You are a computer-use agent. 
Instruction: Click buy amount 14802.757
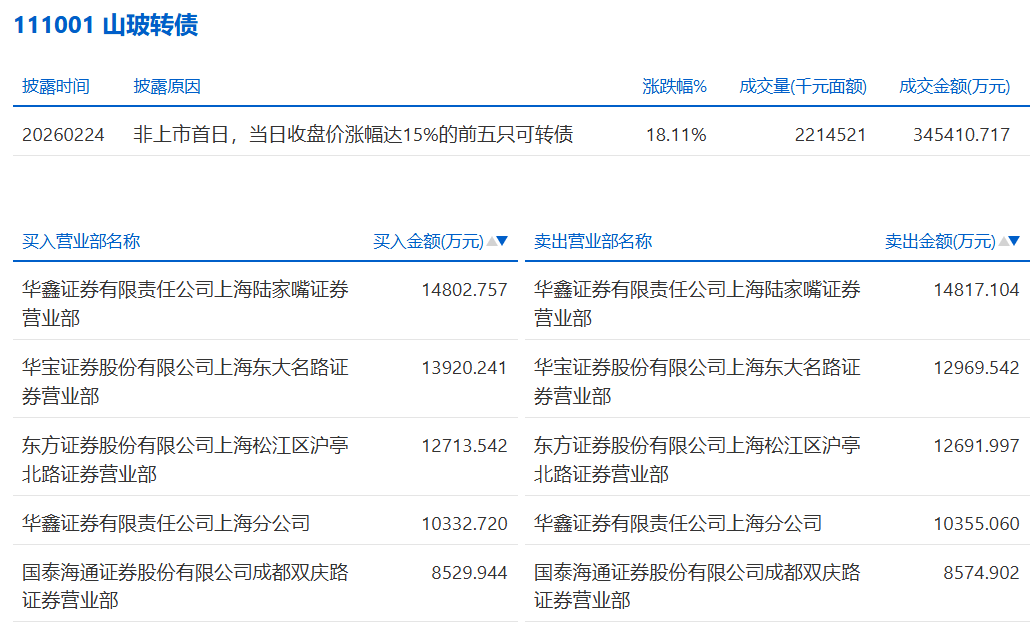click(x=465, y=290)
